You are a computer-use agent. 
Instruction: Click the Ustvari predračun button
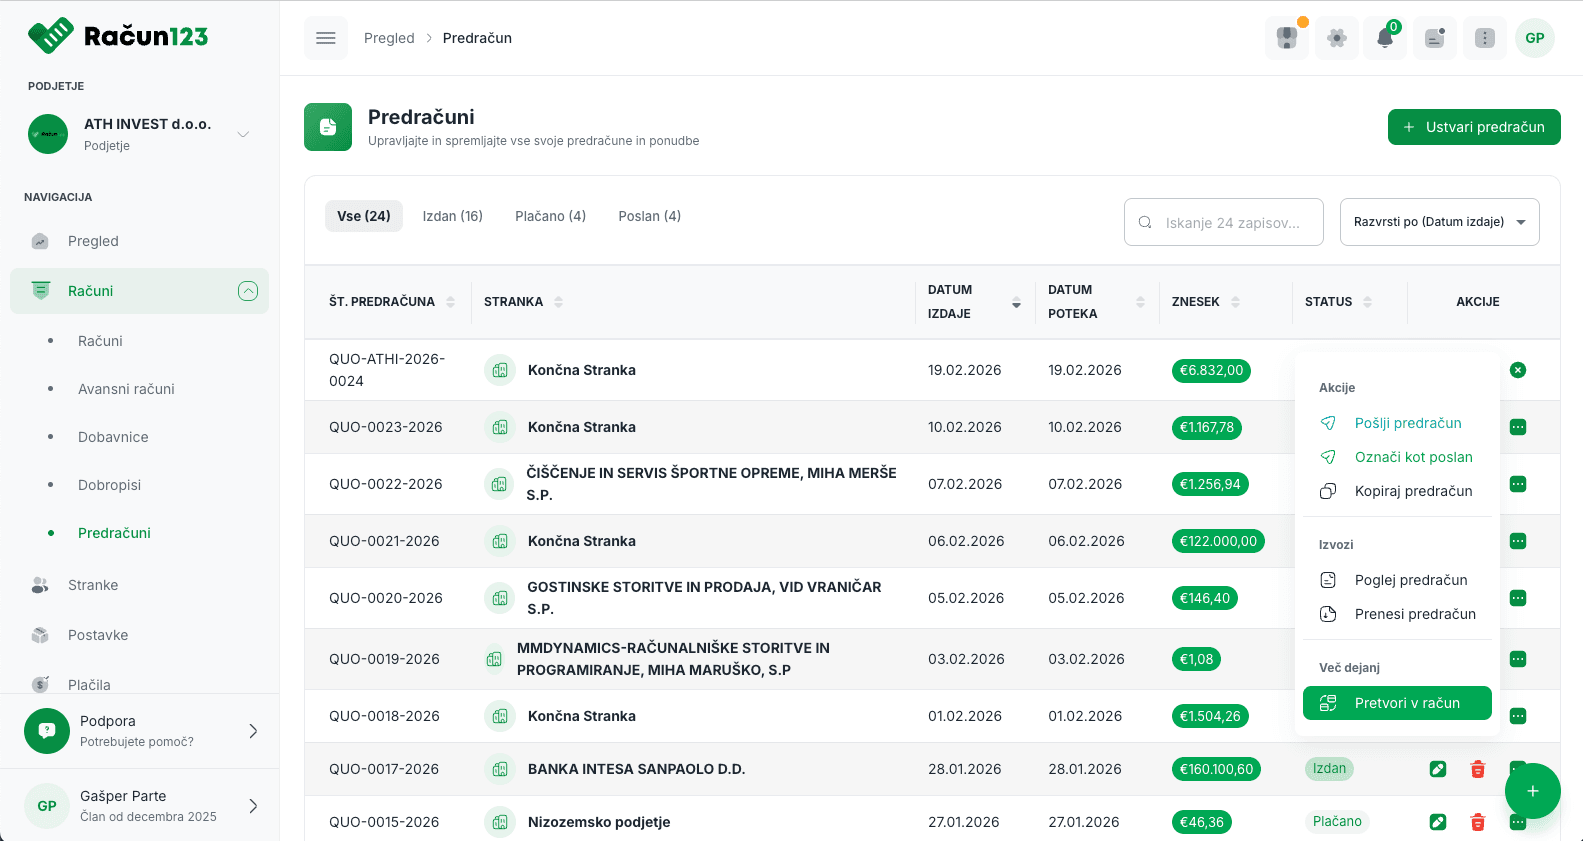coord(1474,127)
